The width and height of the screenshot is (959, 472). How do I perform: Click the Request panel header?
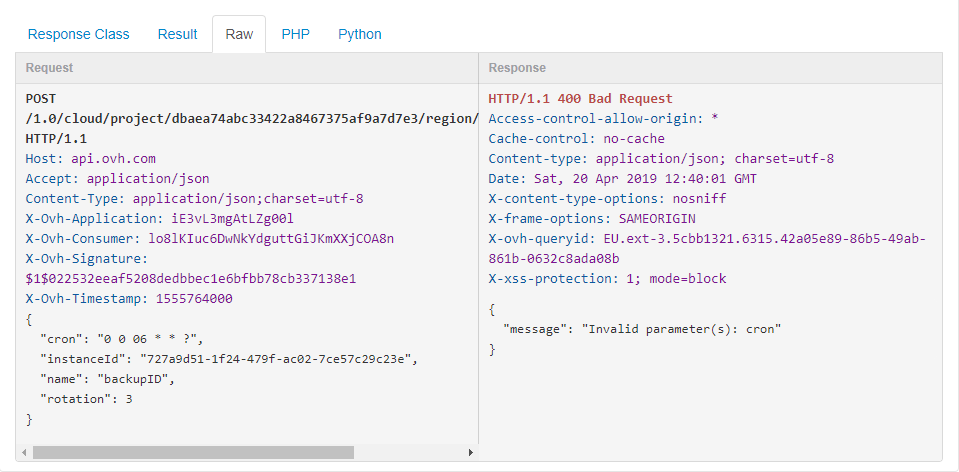248,68
